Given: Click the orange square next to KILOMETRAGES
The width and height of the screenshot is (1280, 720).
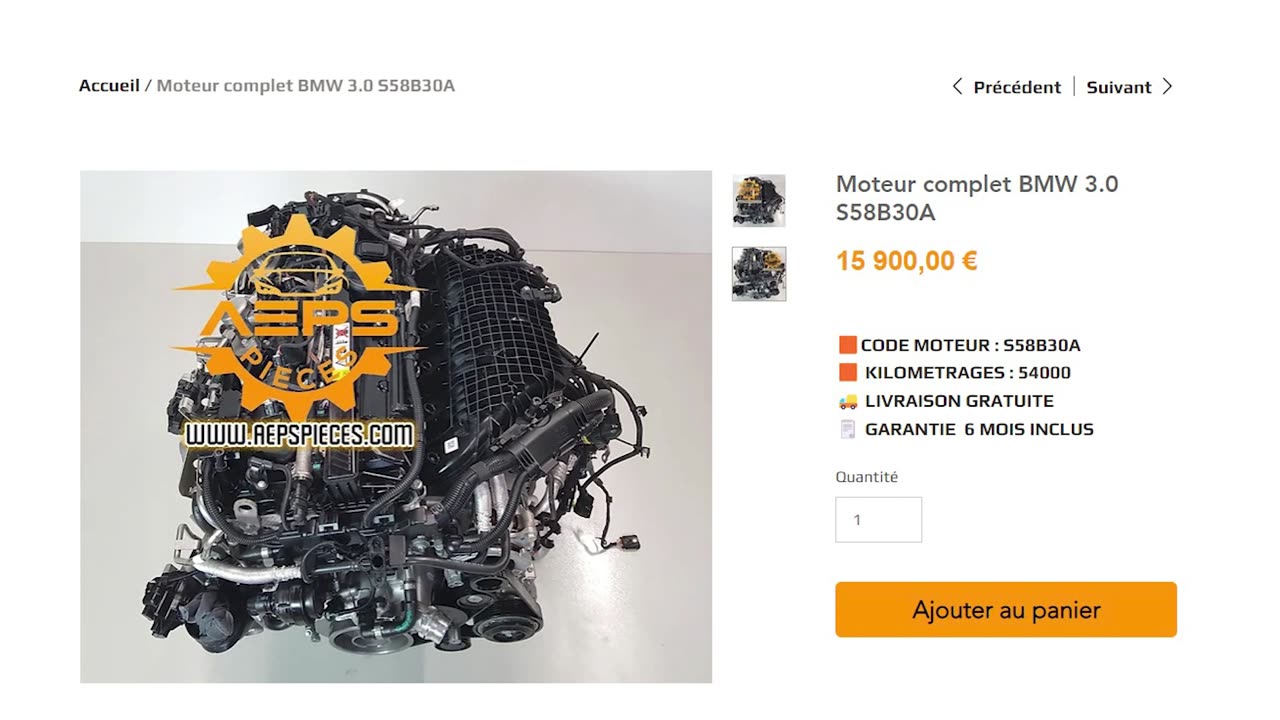Looking at the screenshot, I should [x=848, y=373].
